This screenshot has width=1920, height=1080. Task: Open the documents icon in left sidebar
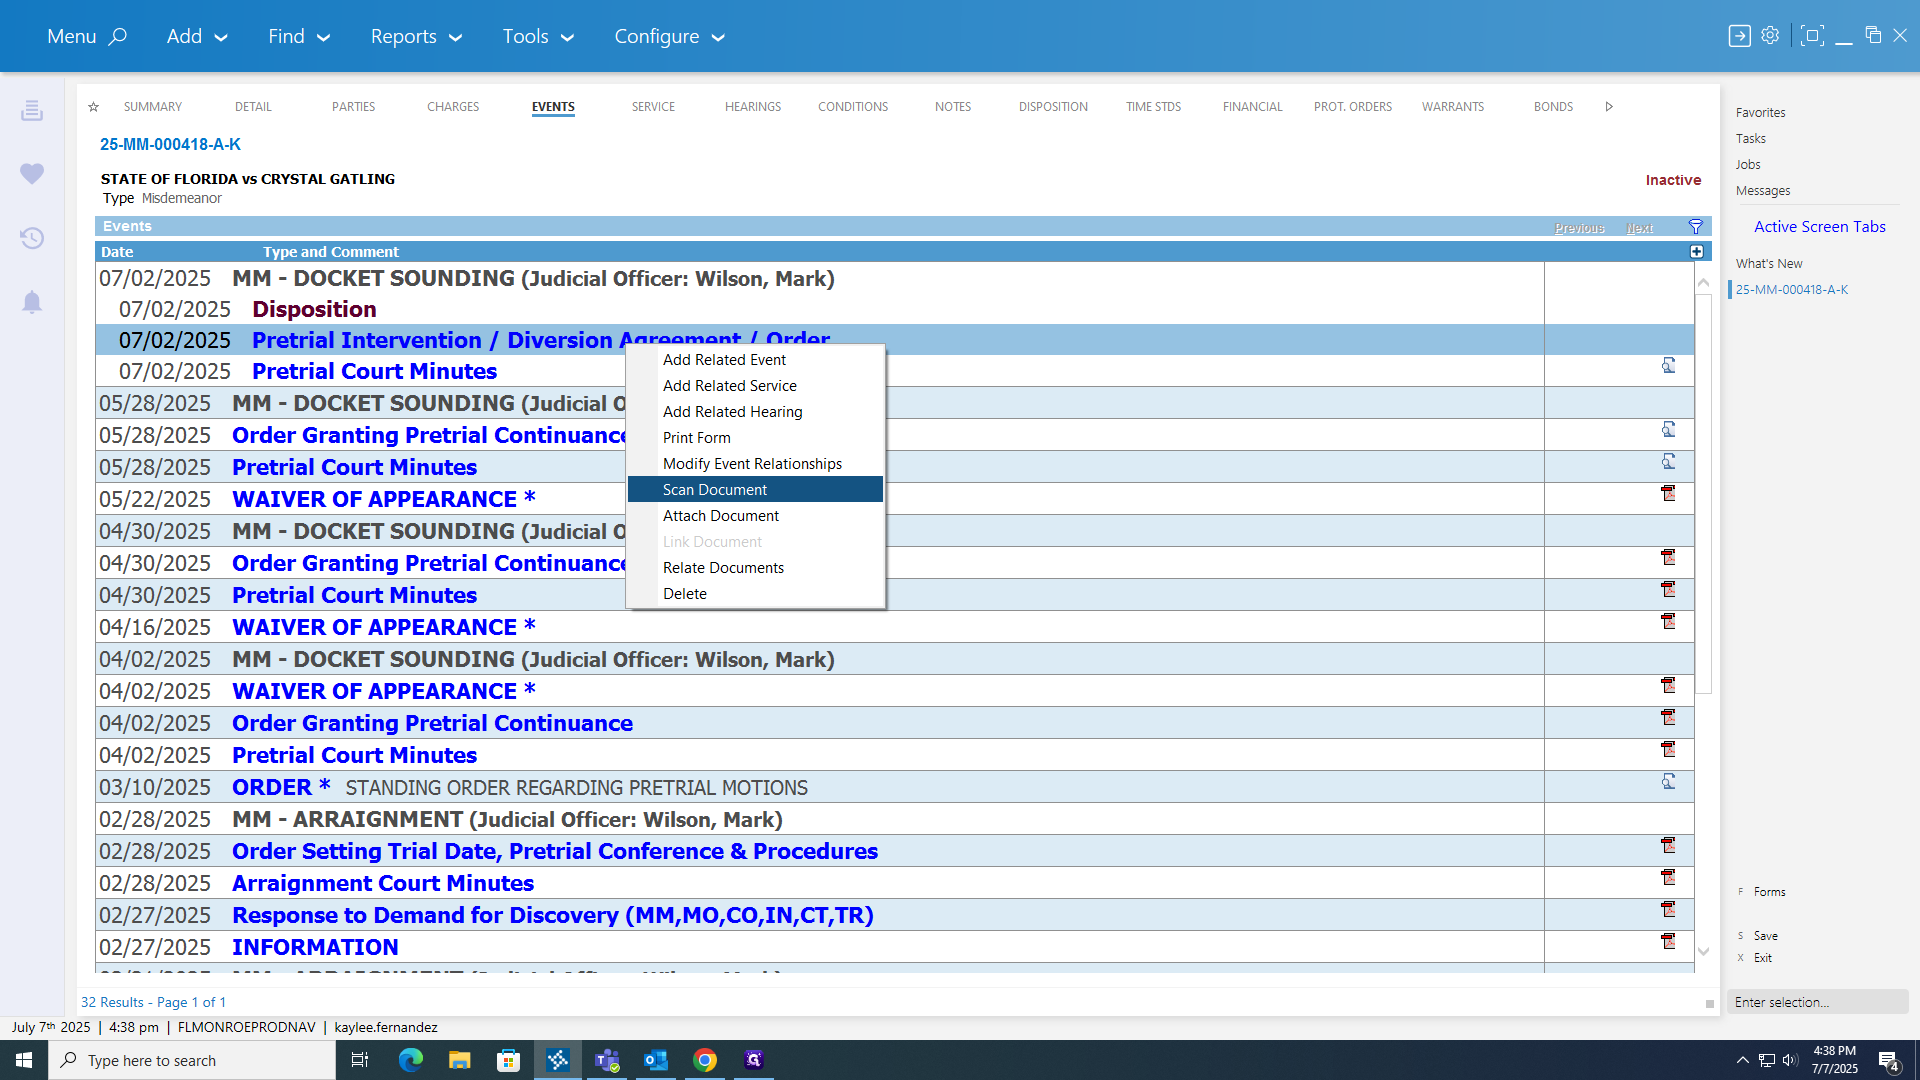click(32, 110)
